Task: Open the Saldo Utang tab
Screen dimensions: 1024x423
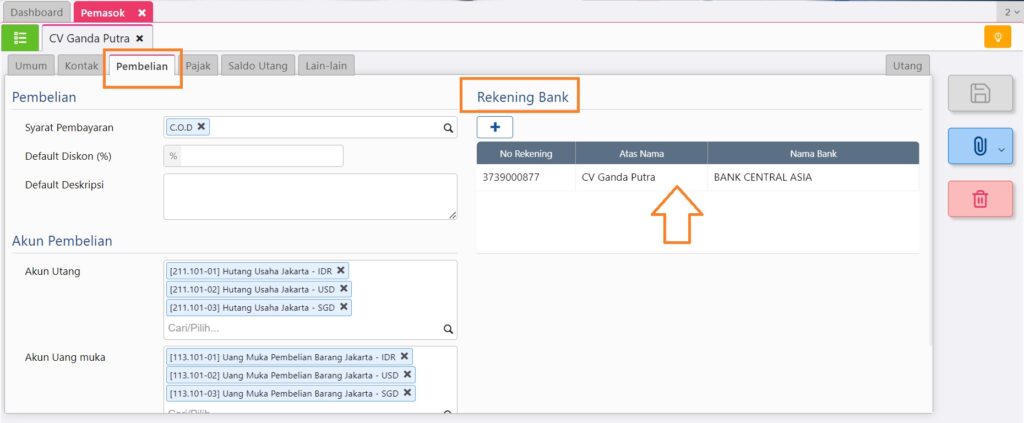Action: point(257,66)
